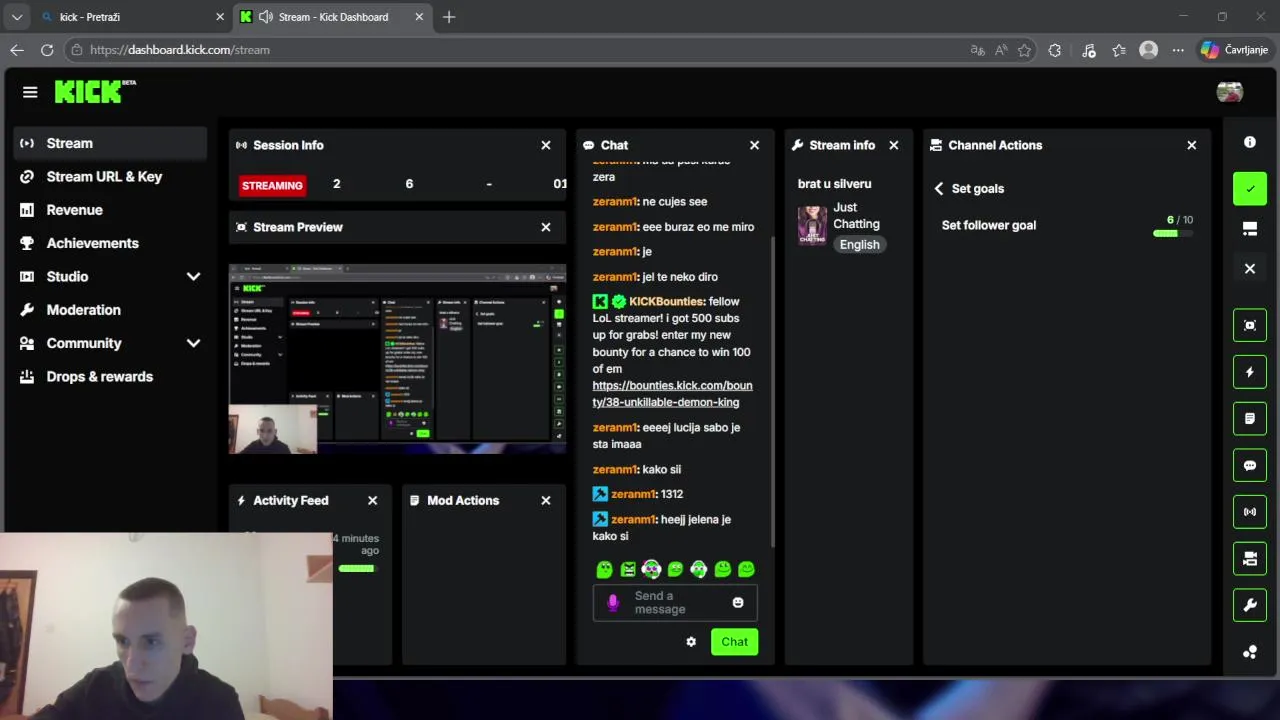
Task: Close the Activity Feed panel
Action: click(x=373, y=500)
